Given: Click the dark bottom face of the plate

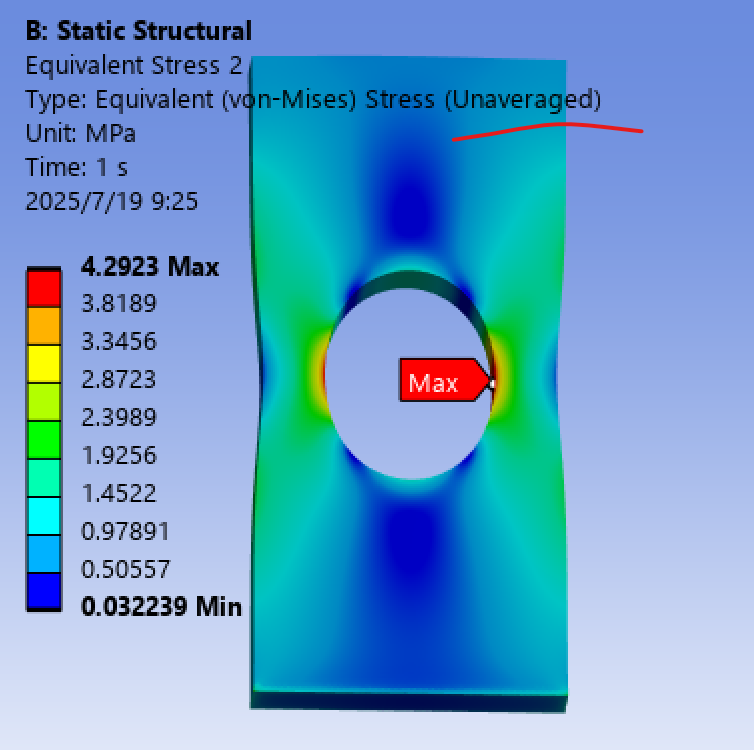Looking at the screenshot, I should (x=409, y=702).
